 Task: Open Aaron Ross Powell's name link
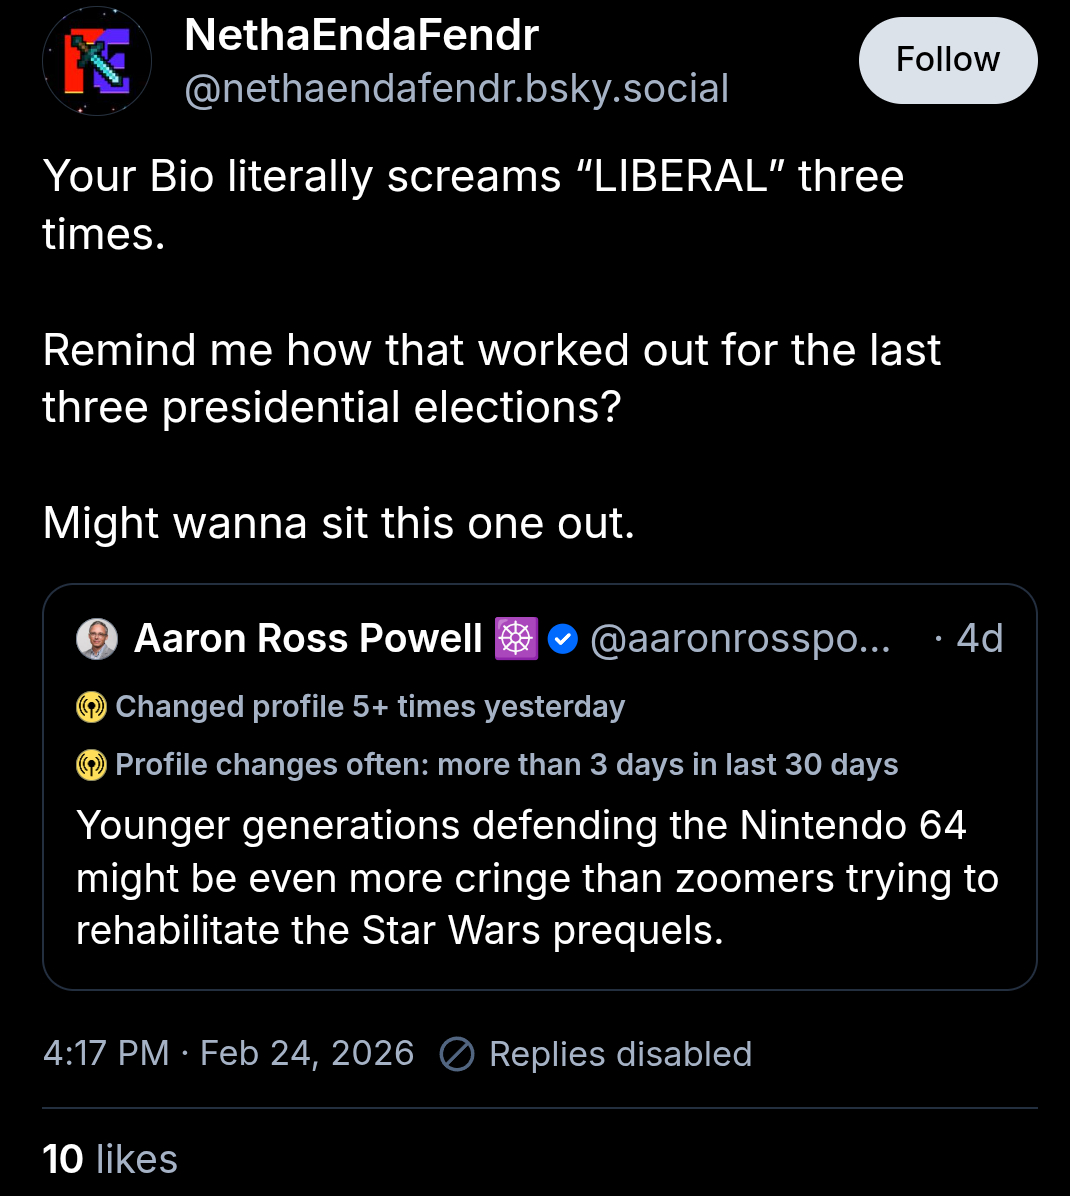coord(308,639)
